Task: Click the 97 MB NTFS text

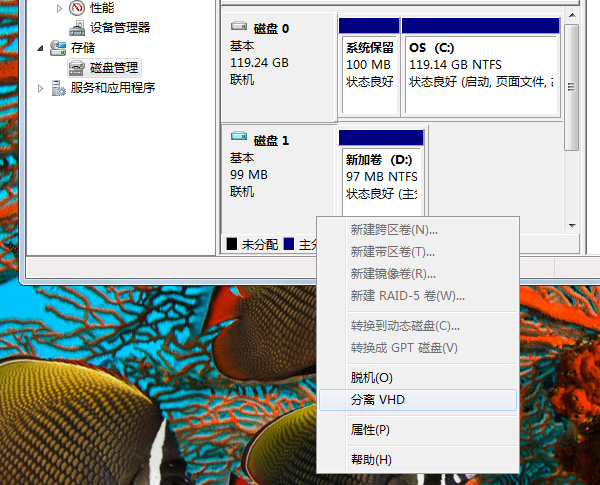Action: pyautogui.click(x=382, y=177)
